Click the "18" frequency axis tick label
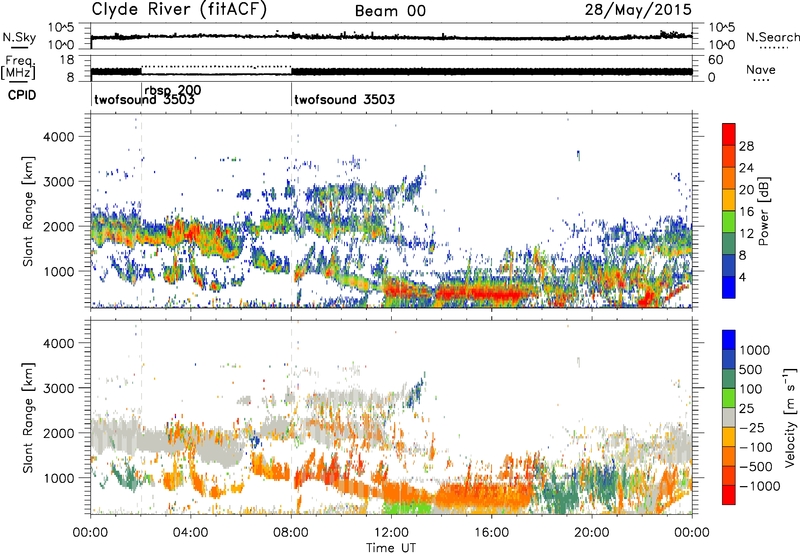Screen dimensions: 800x554 click(67, 60)
